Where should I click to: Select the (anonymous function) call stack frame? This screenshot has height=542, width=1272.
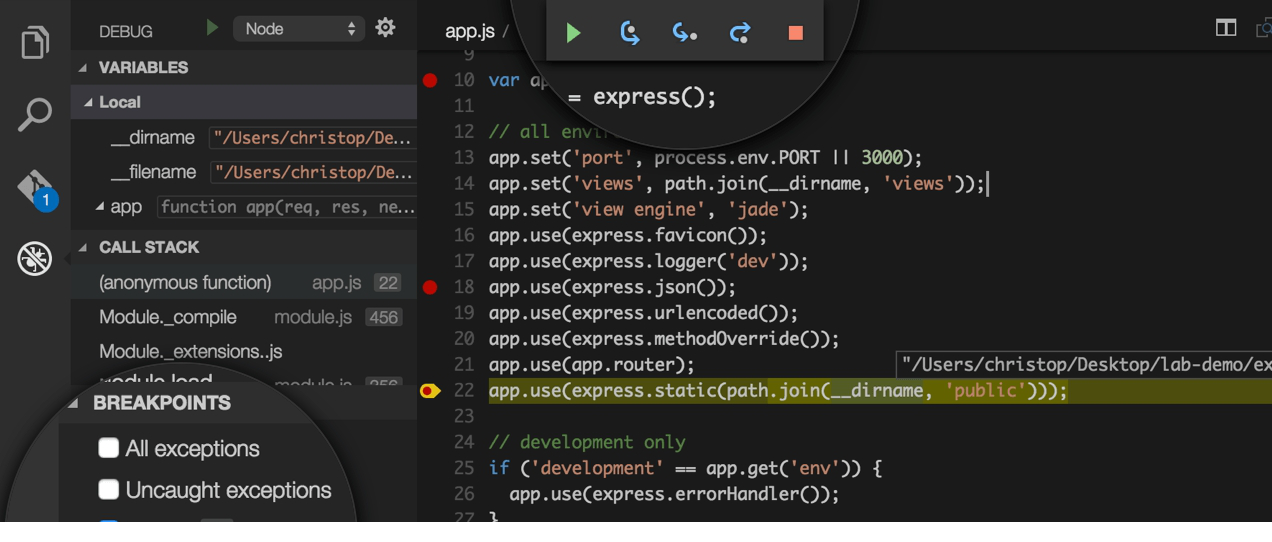pyautogui.click(x=244, y=283)
